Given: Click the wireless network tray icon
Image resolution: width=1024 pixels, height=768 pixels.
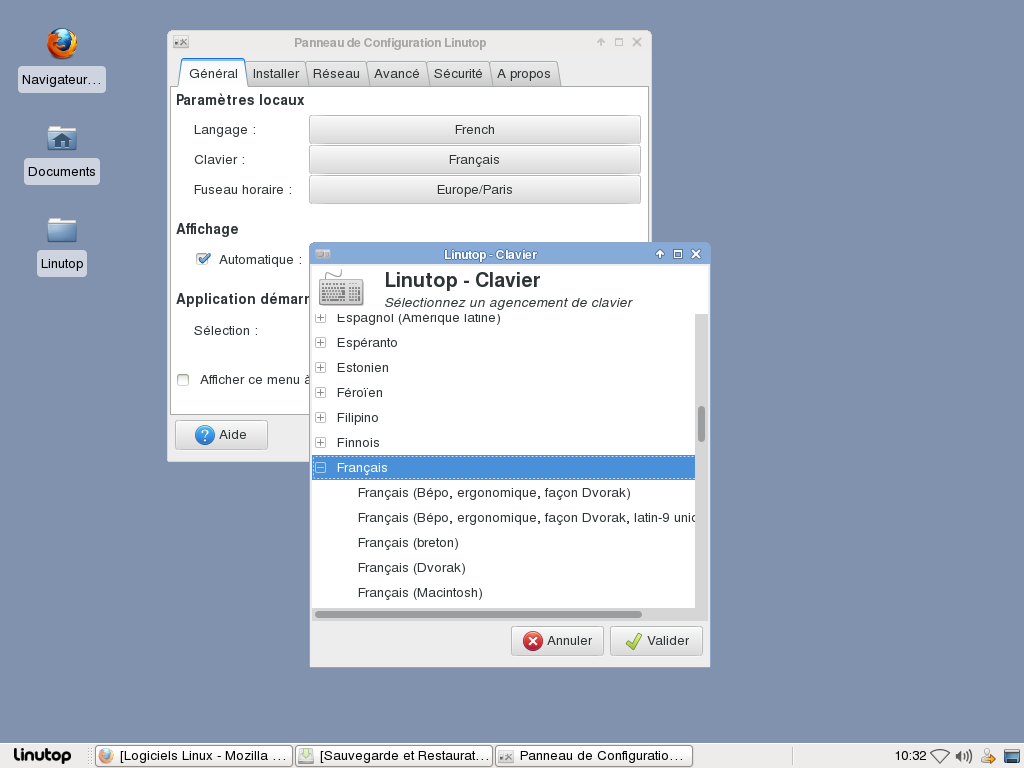Looking at the screenshot, I should click(x=940, y=756).
